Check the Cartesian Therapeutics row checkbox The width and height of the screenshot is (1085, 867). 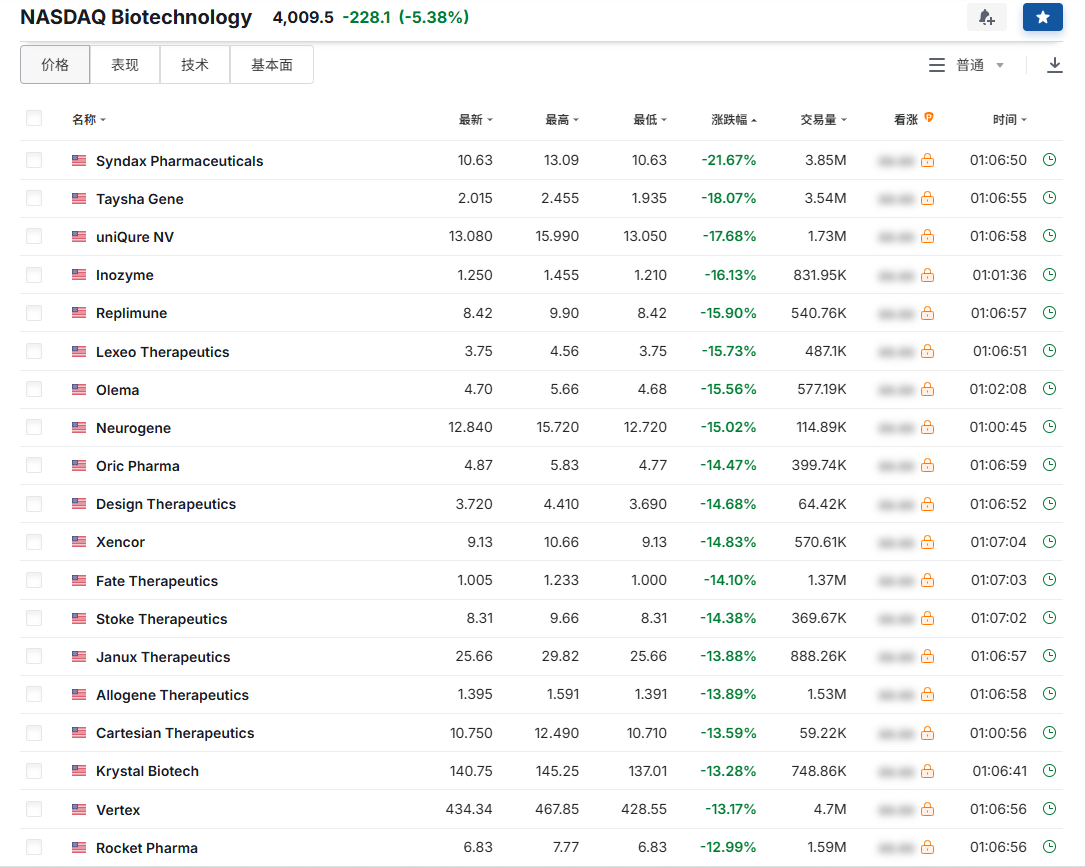pyautogui.click(x=34, y=733)
